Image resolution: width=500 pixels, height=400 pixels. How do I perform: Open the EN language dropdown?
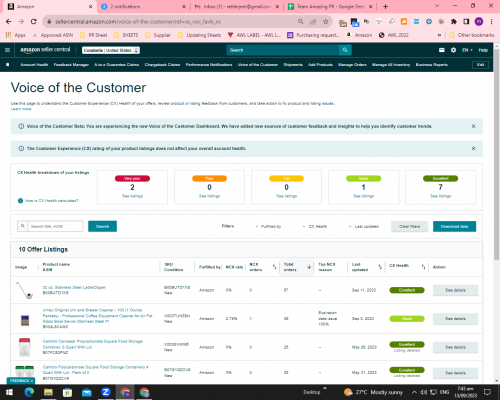pyautogui.click(x=467, y=50)
